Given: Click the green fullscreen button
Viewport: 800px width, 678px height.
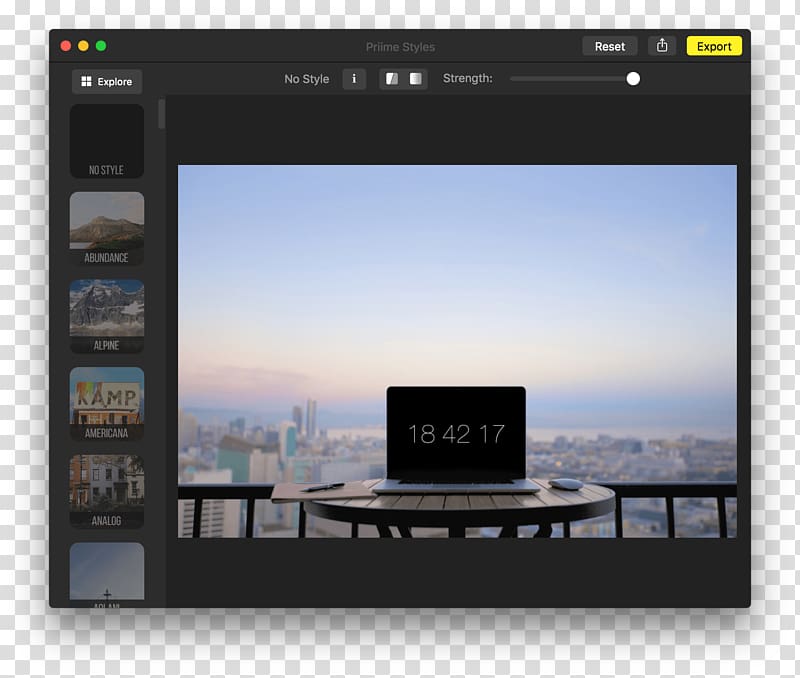Looking at the screenshot, I should 101,46.
